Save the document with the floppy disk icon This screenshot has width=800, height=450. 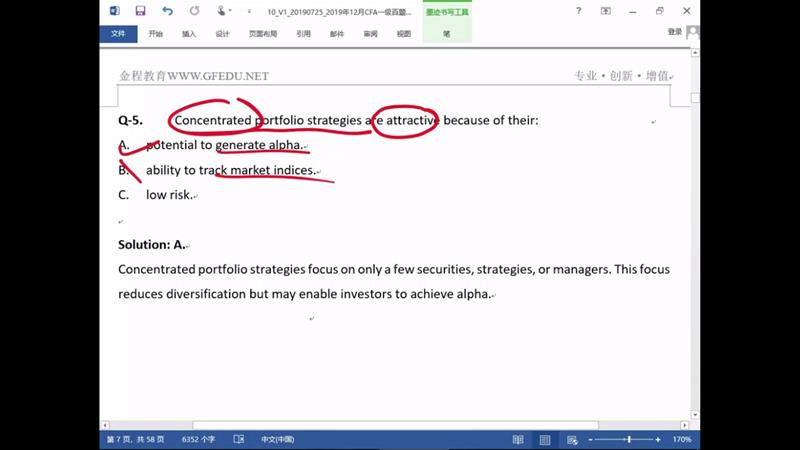[140, 11]
